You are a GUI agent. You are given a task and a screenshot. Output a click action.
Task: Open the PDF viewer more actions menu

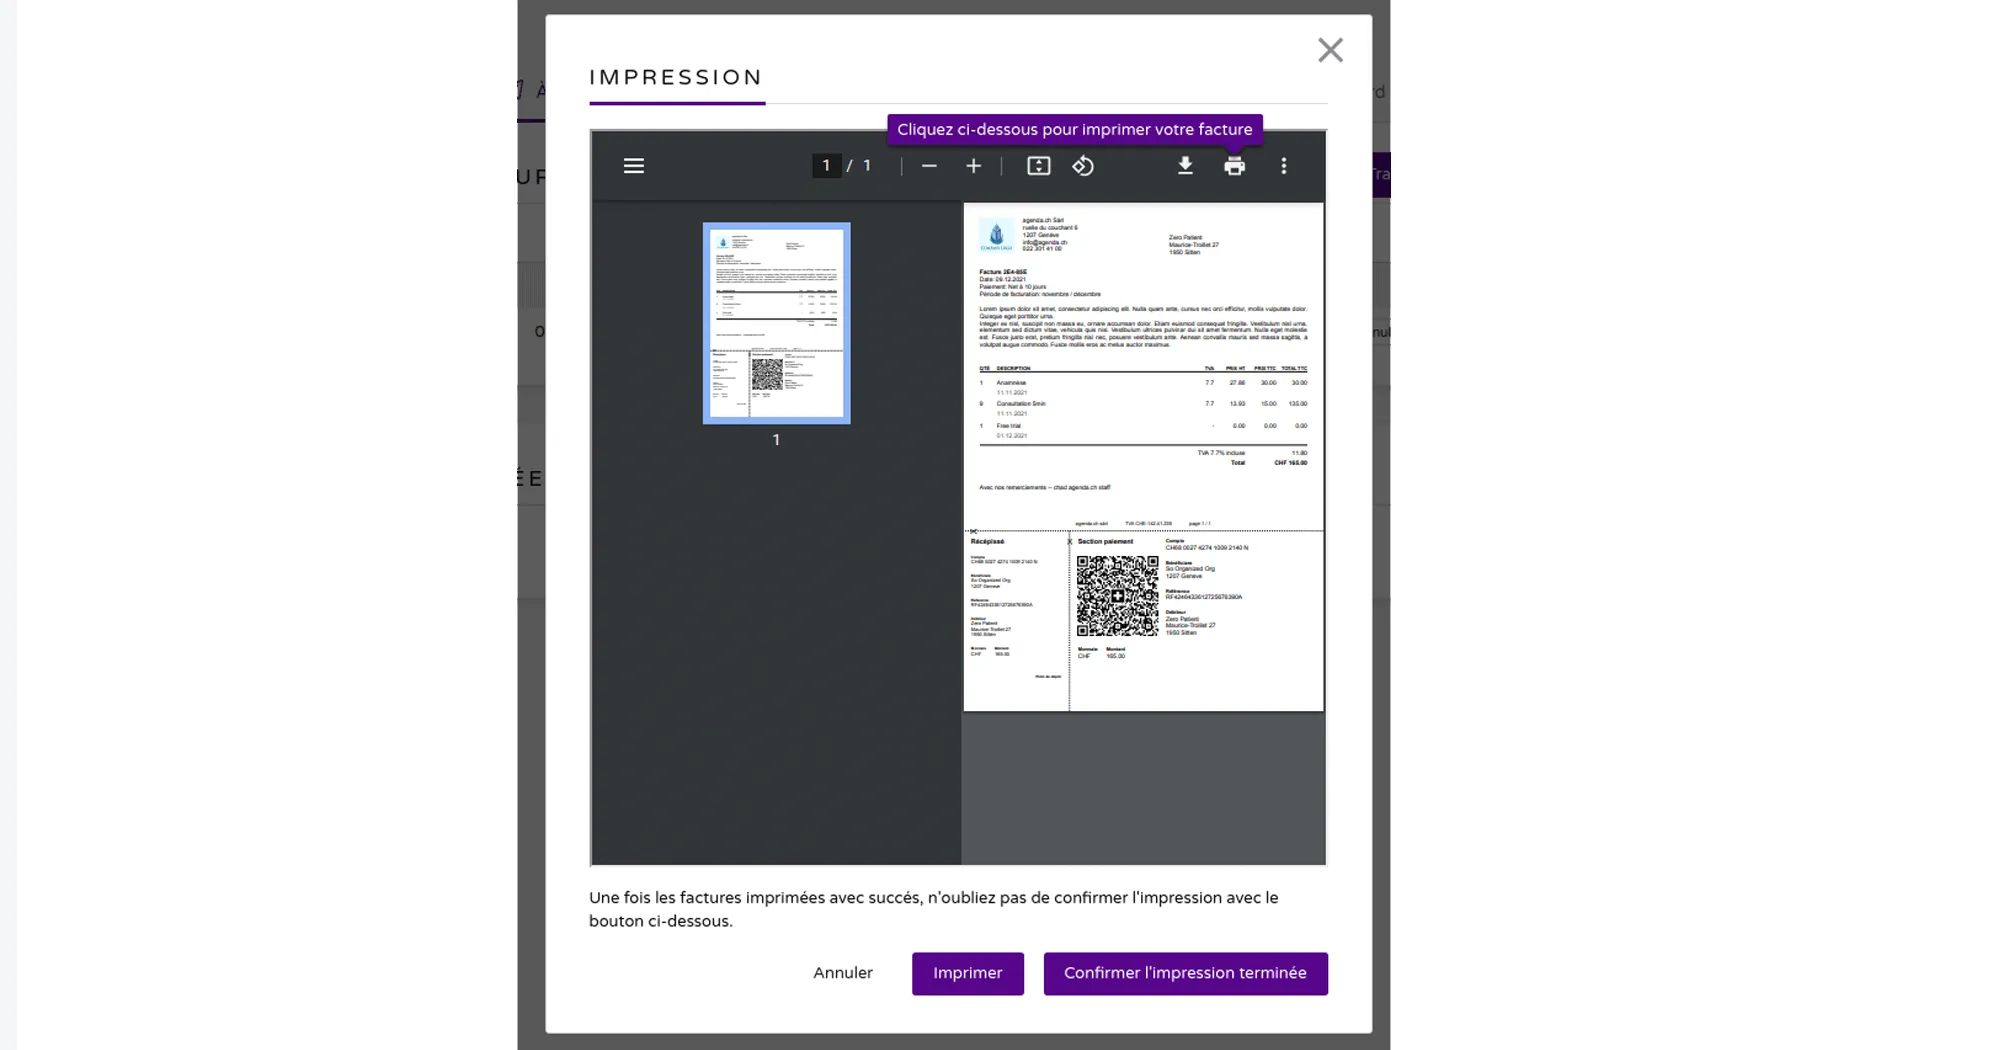click(x=1284, y=166)
